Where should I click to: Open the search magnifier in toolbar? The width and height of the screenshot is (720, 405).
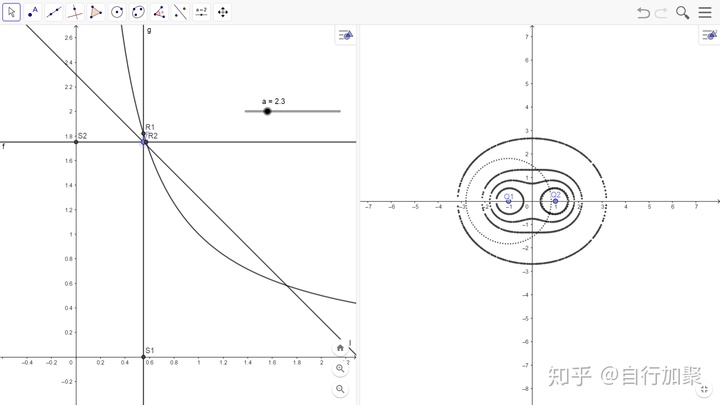682,12
